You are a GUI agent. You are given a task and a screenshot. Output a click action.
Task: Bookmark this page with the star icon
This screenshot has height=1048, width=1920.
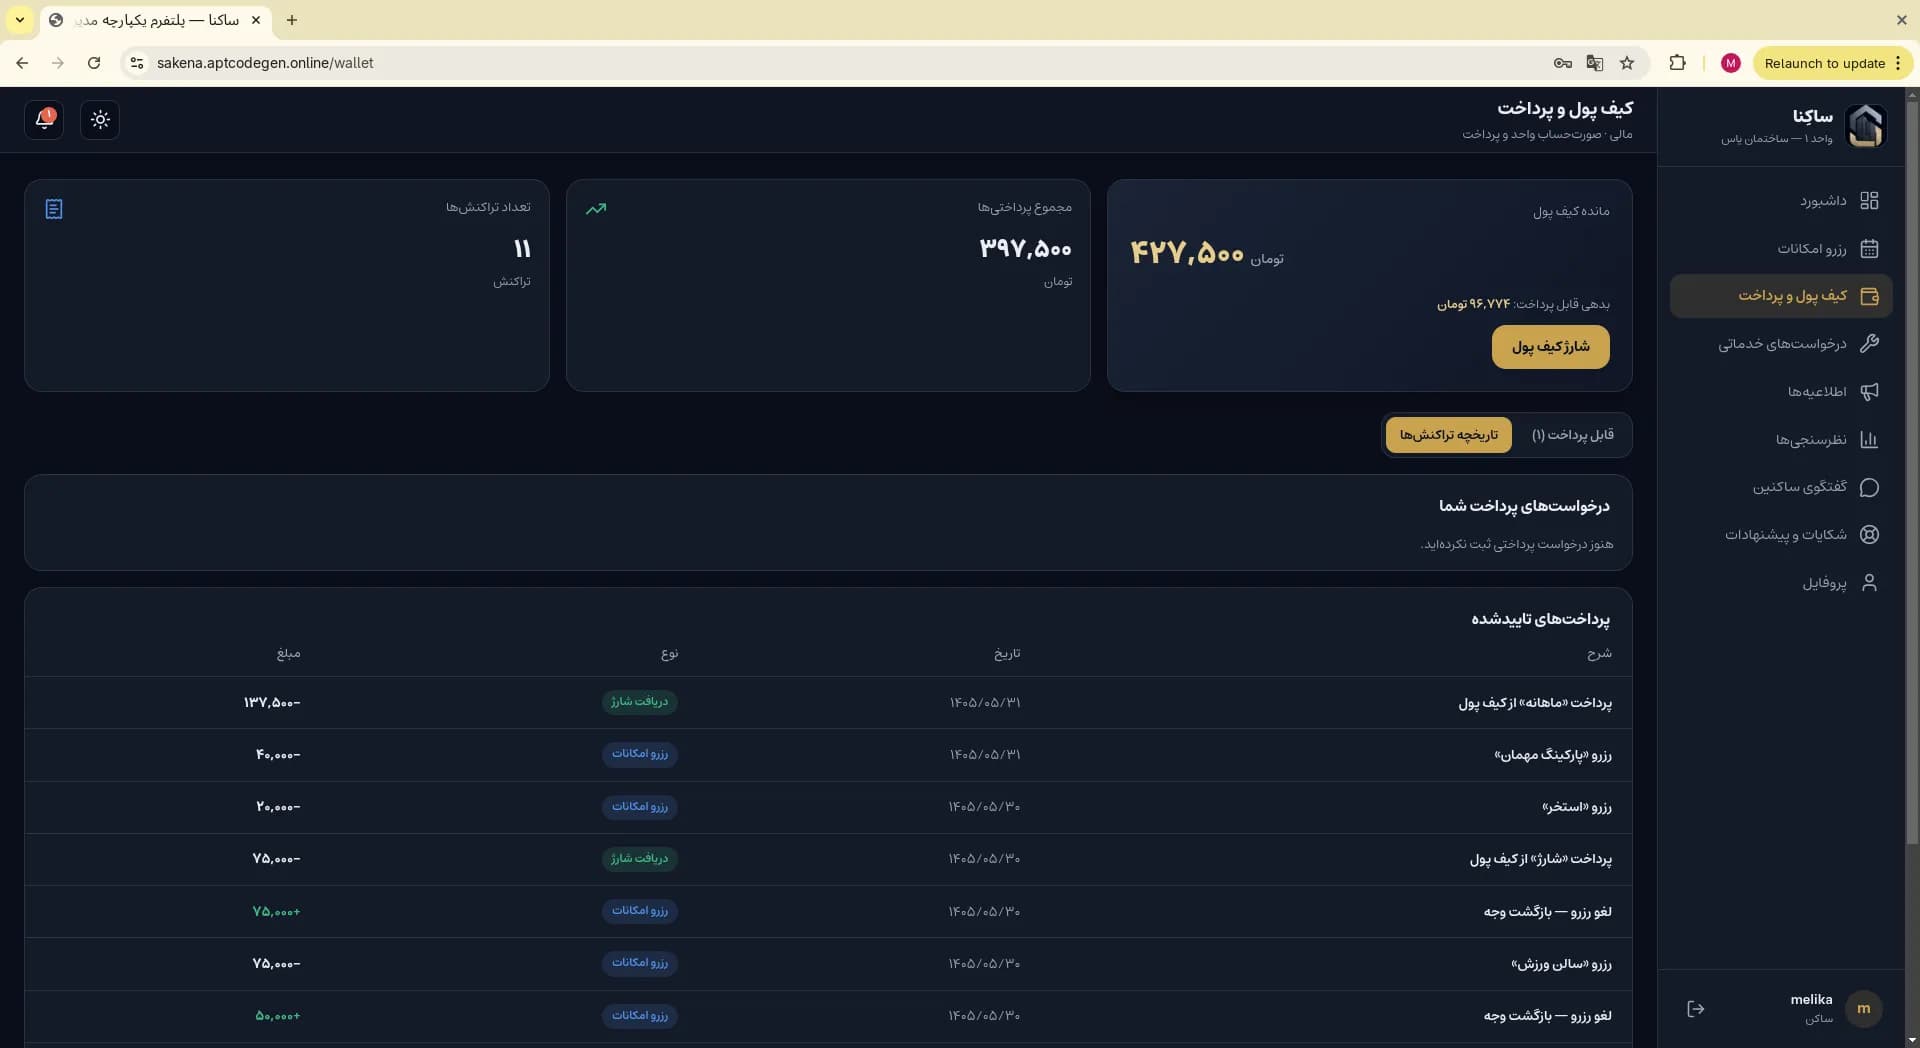click(1627, 63)
